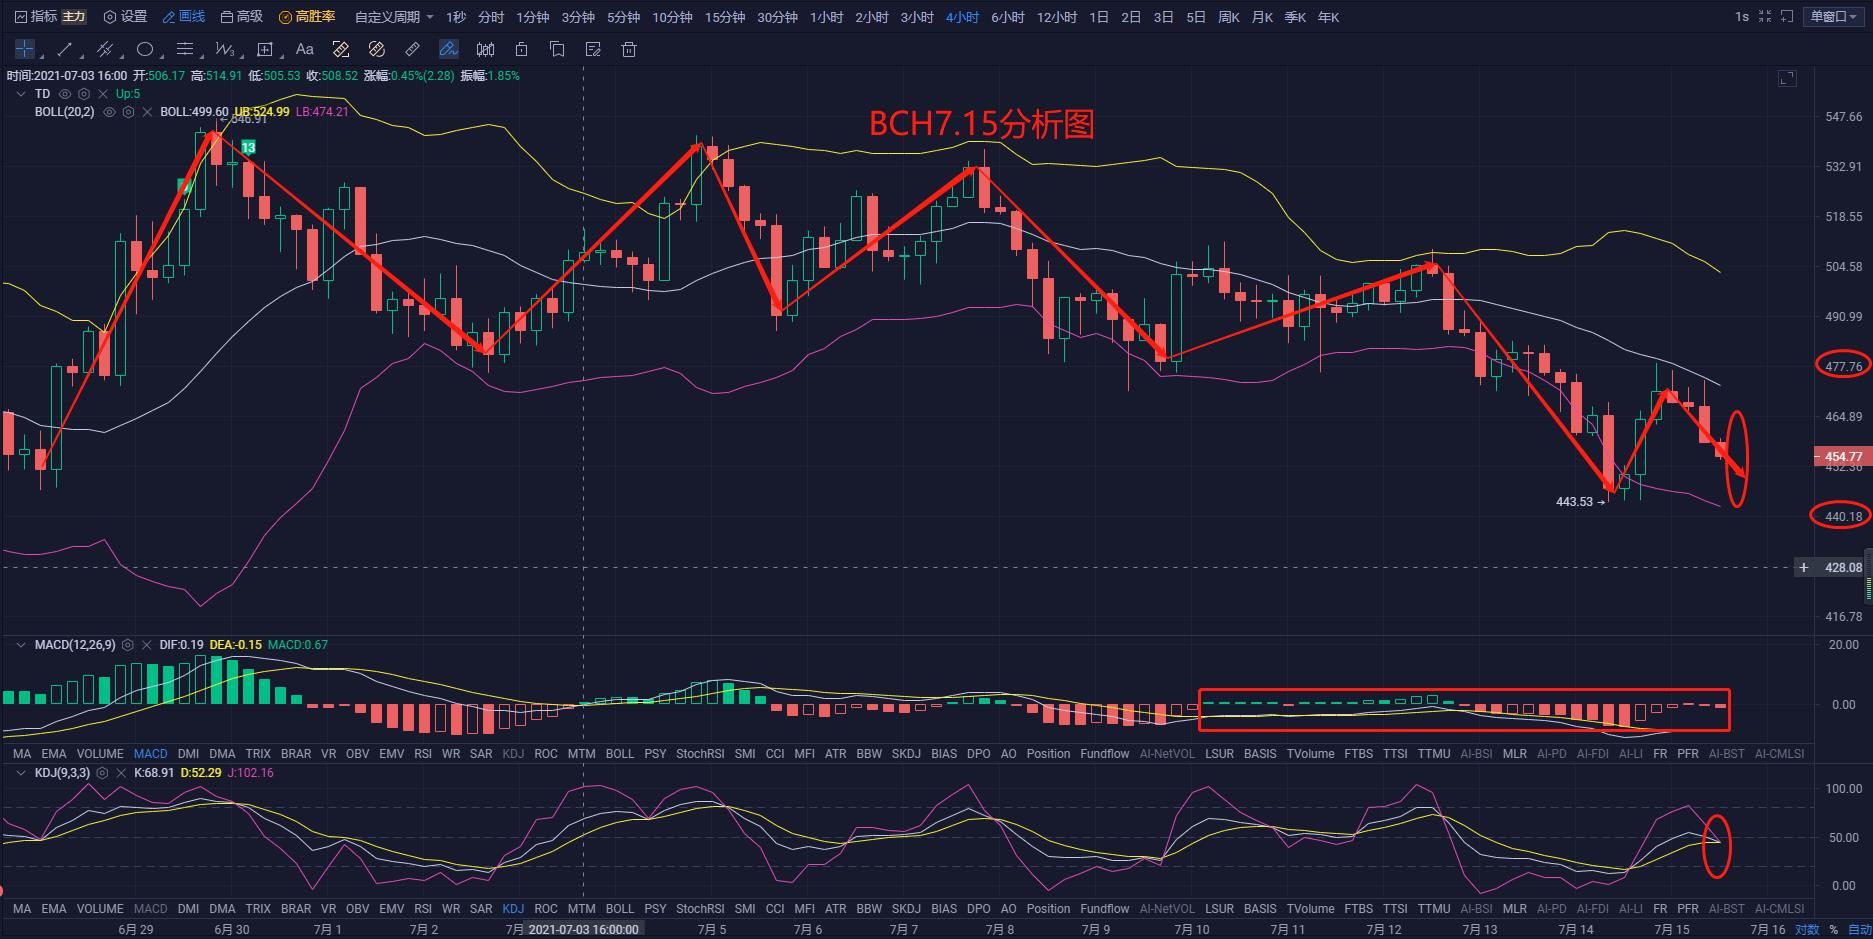Select the ellipse shape tool
The image size is (1873, 939).
point(145,49)
